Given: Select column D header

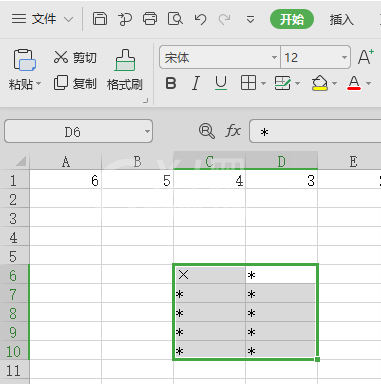Looking at the screenshot, I should (x=282, y=162).
